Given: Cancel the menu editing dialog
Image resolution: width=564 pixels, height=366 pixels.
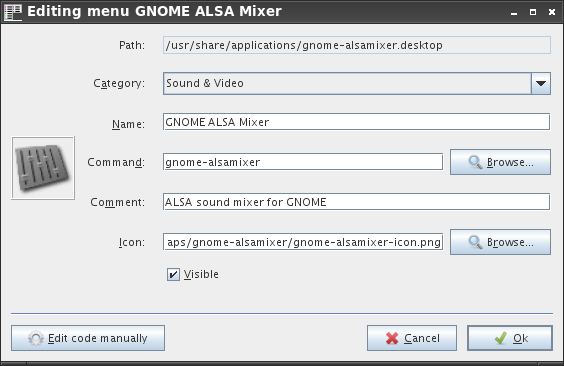Looking at the screenshot, I should tap(412, 338).
